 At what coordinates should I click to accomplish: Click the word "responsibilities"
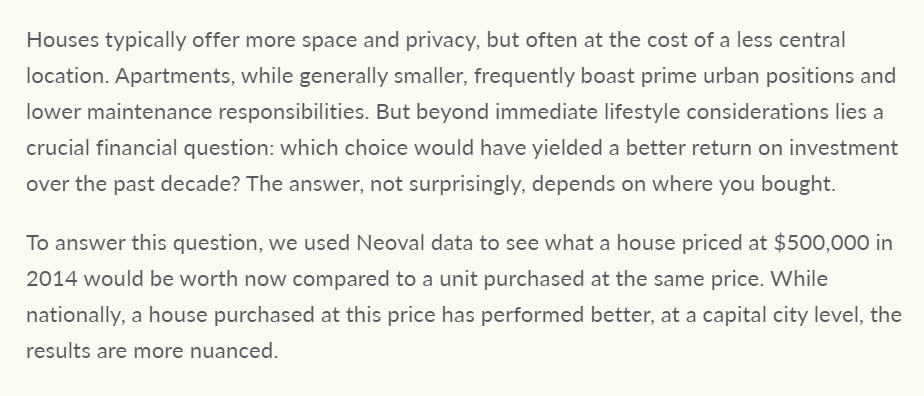293,113
